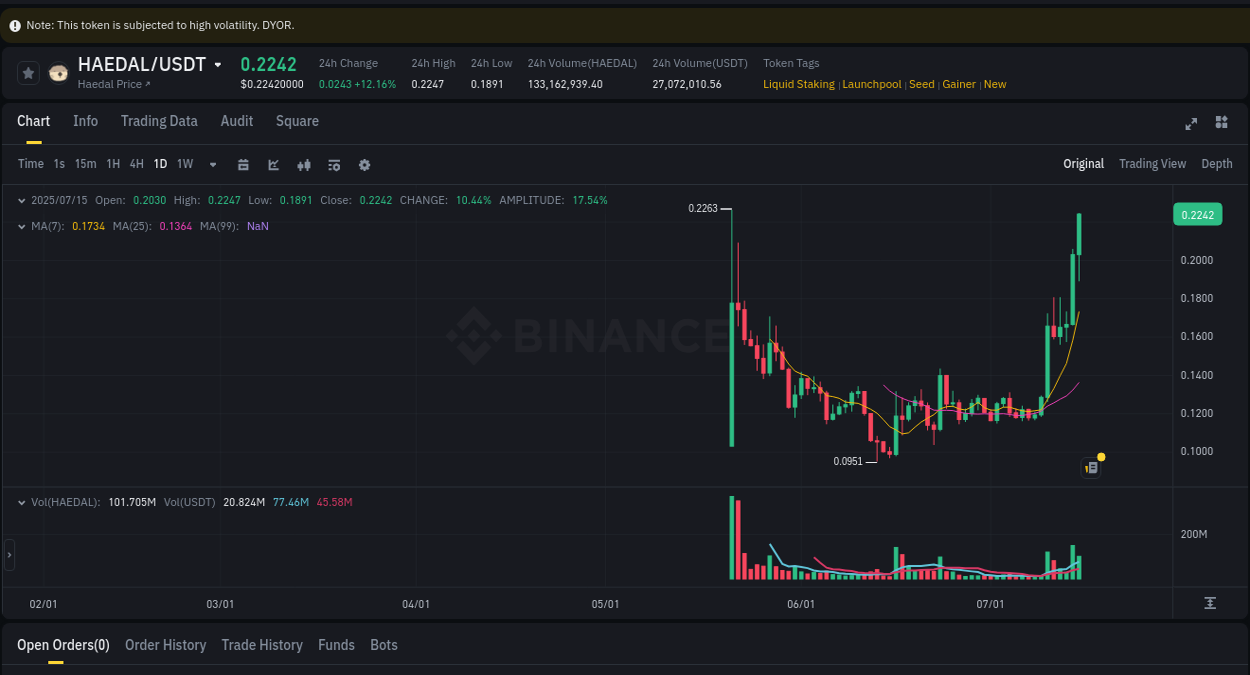
Task: Open the date range calendar icon
Action: [243, 164]
